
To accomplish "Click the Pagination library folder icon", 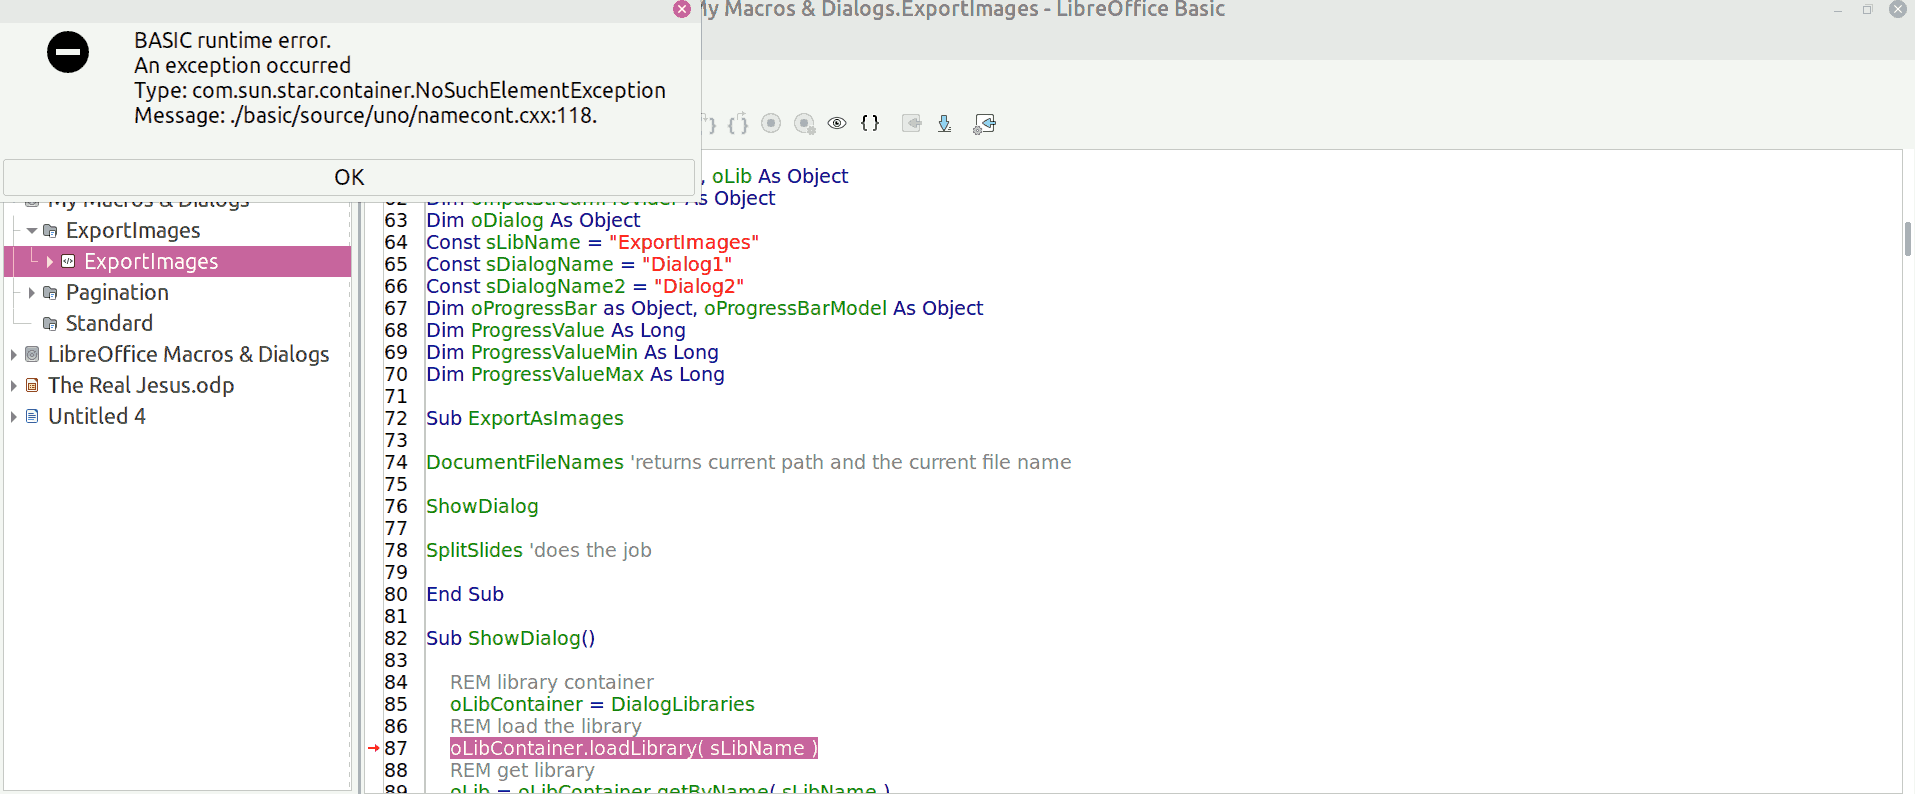I will pos(50,293).
